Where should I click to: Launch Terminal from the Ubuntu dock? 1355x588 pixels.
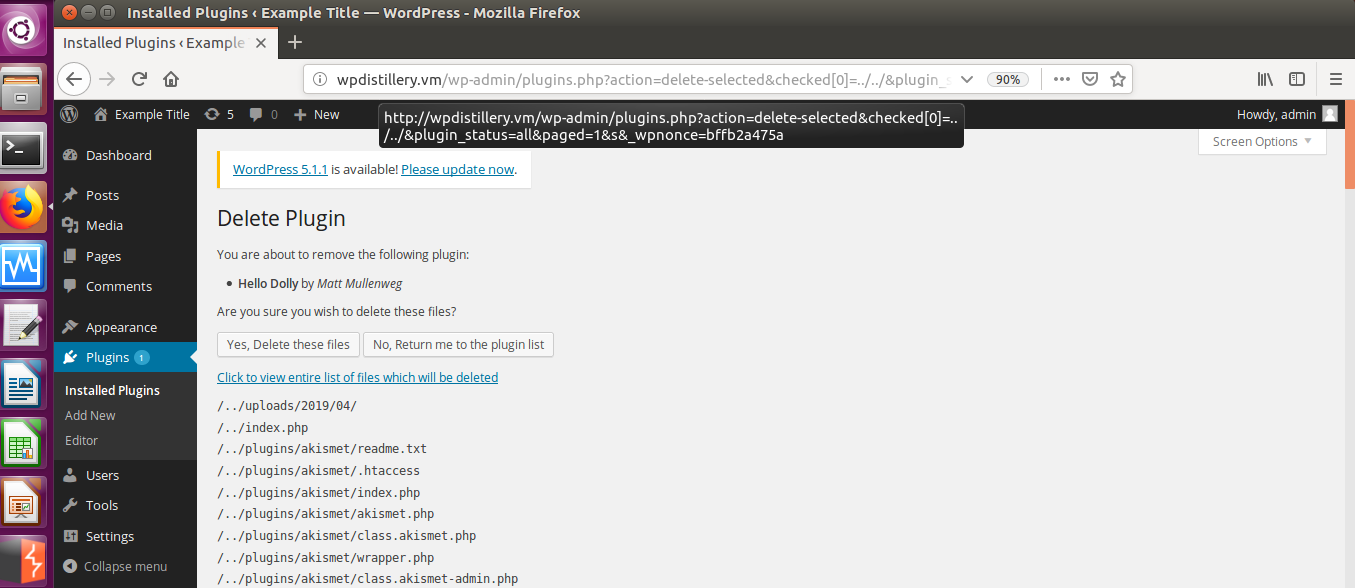click(x=22, y=150)
